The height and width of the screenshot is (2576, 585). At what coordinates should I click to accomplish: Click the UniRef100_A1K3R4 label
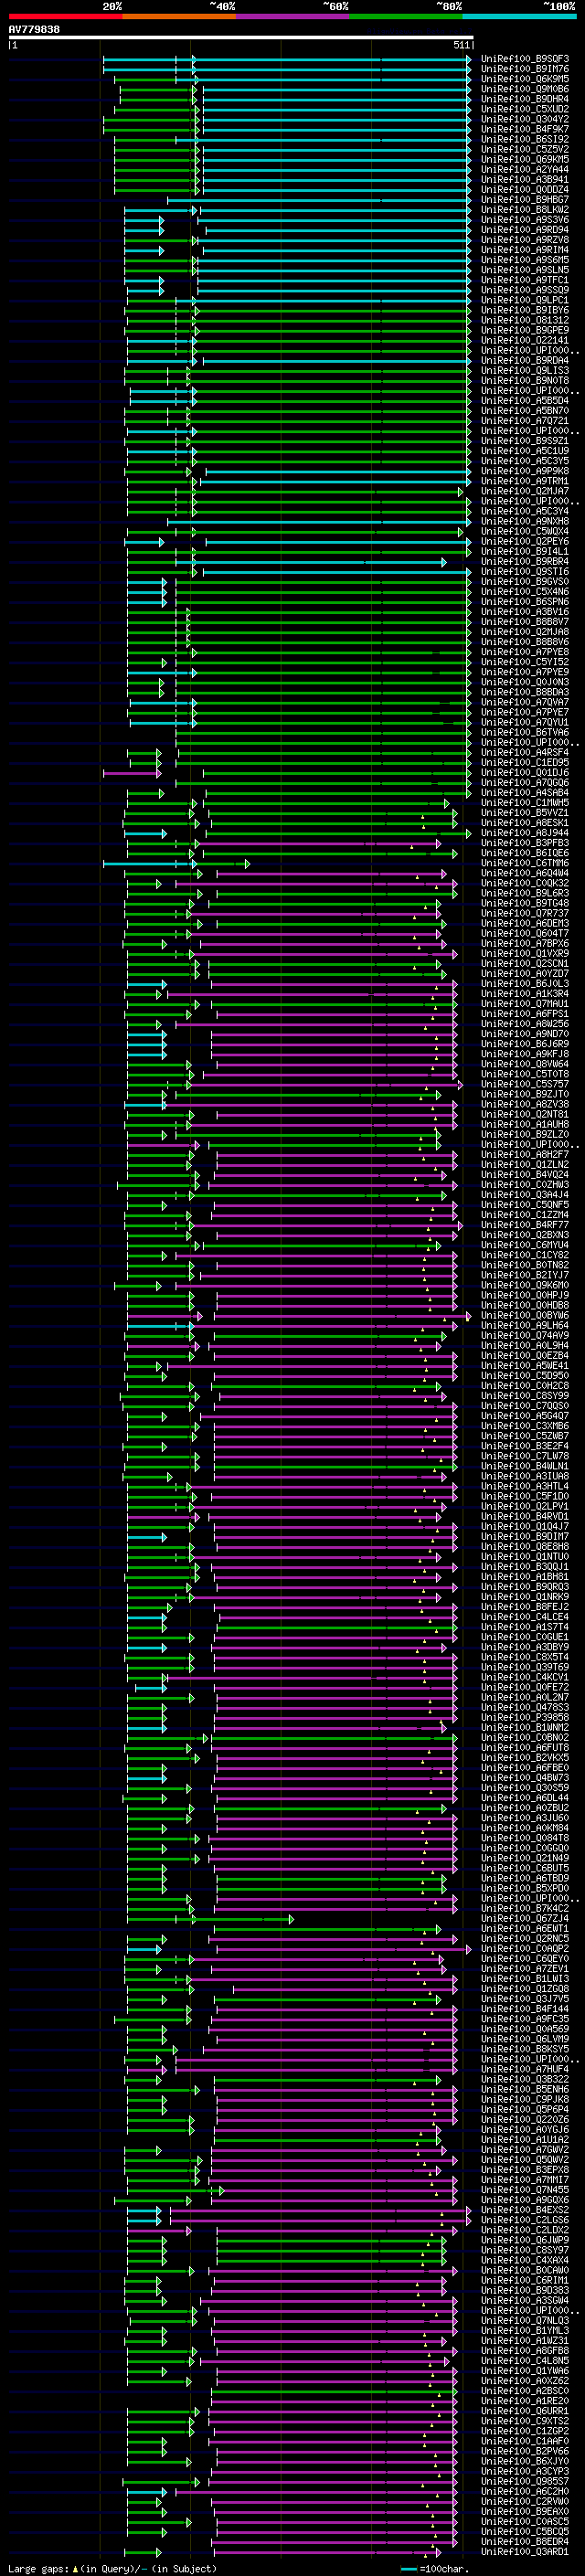[x=525, y=994]
